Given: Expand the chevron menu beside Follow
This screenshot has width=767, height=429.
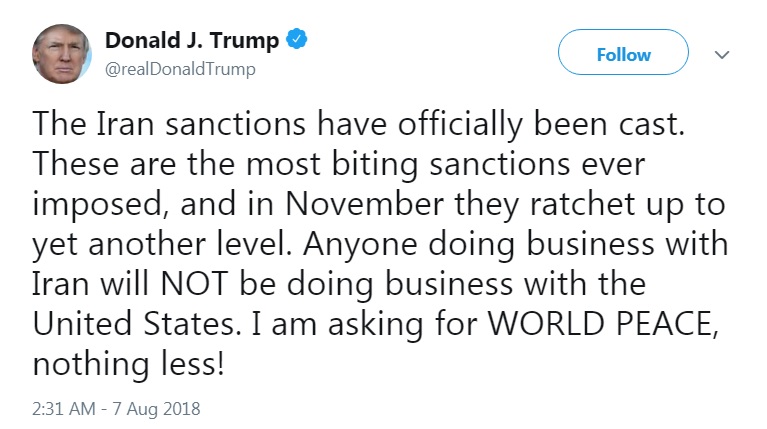Looking at the screenshot, I should tap(721, 54).
